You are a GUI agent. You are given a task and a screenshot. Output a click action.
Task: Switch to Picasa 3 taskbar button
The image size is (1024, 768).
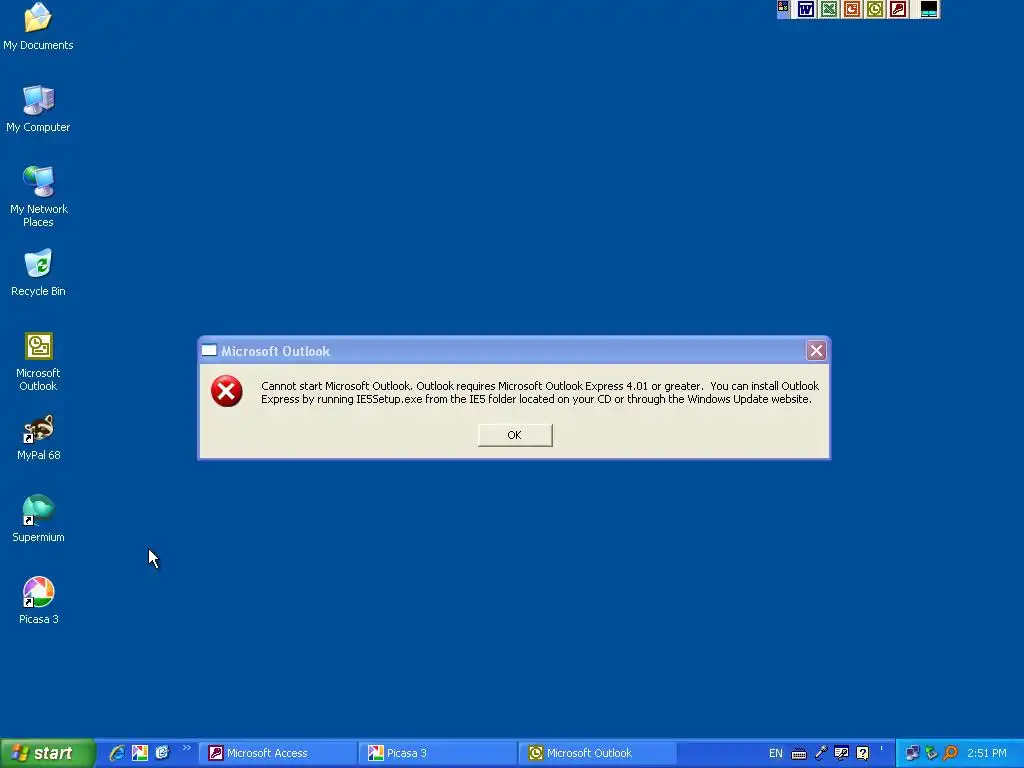tap(438, 753)
